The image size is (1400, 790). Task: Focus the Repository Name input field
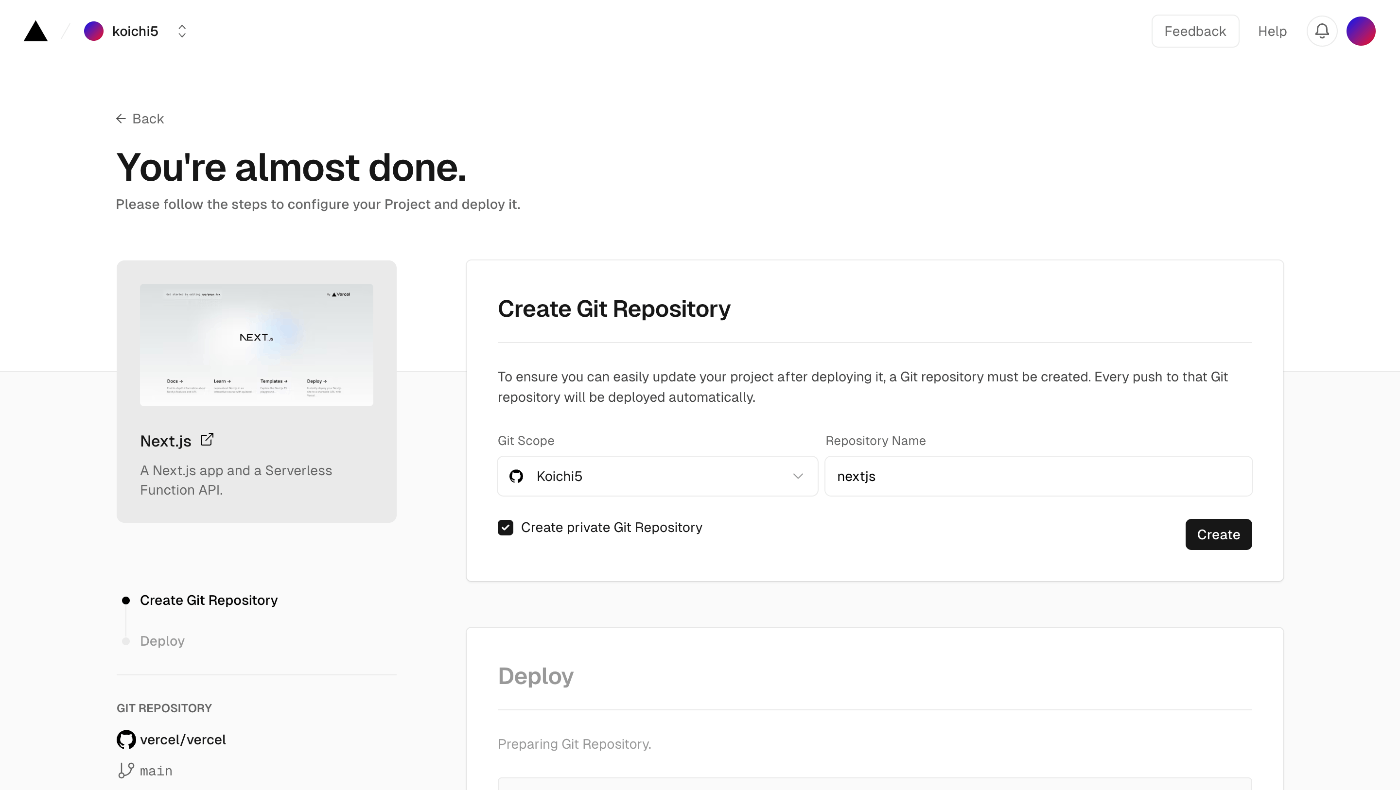pyautogui.click(x=1038, y=476)
